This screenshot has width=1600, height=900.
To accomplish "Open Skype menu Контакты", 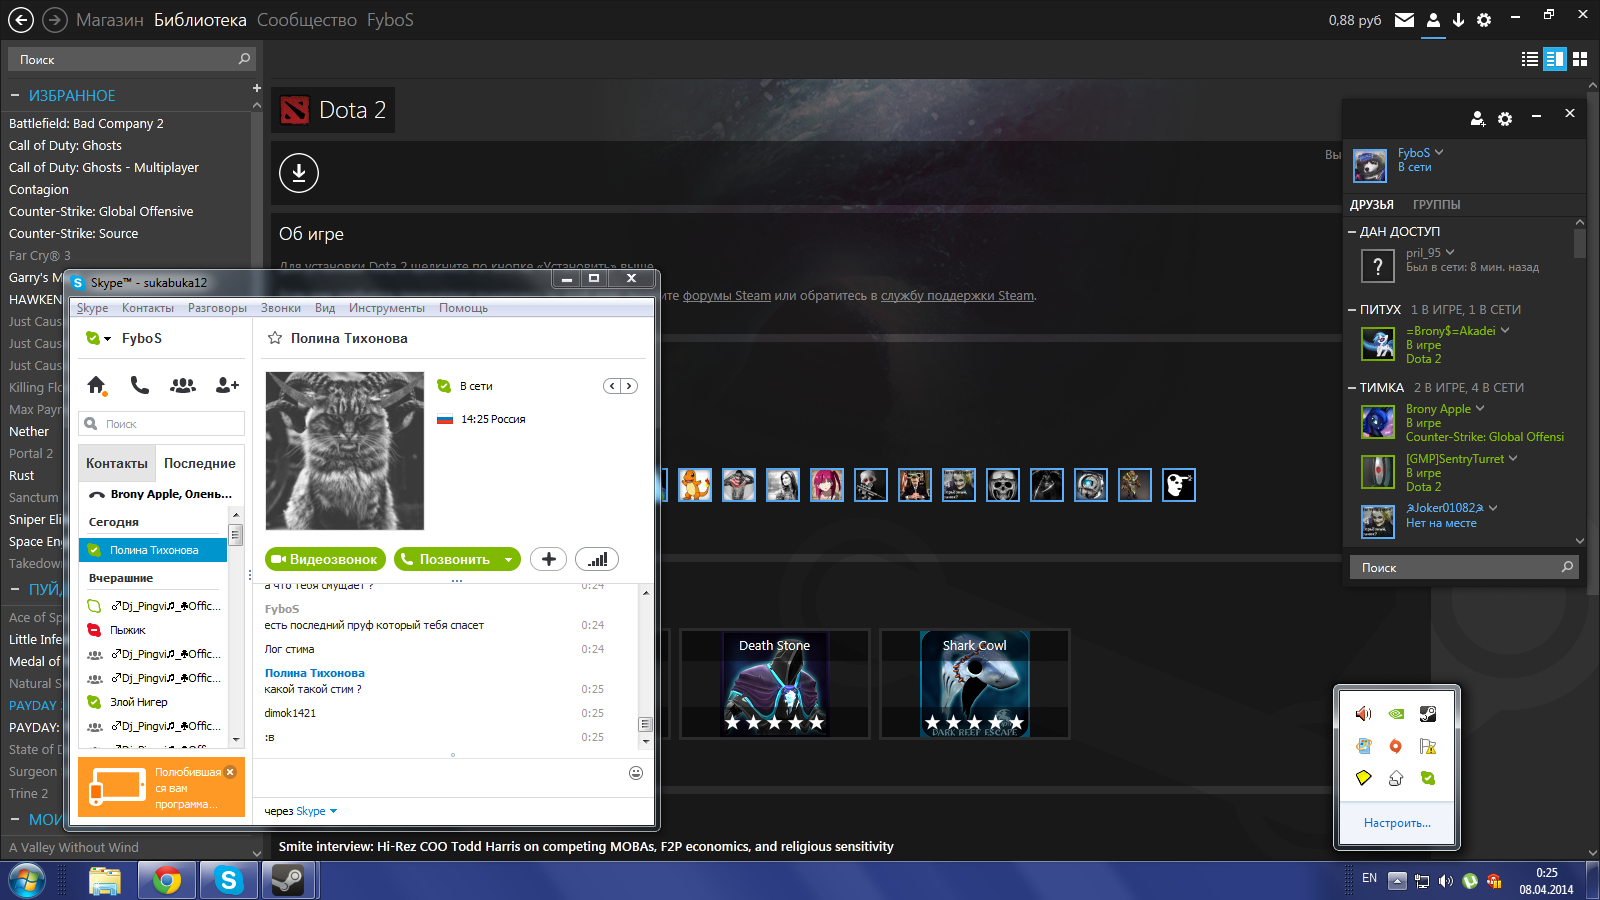I will (148, 308).
